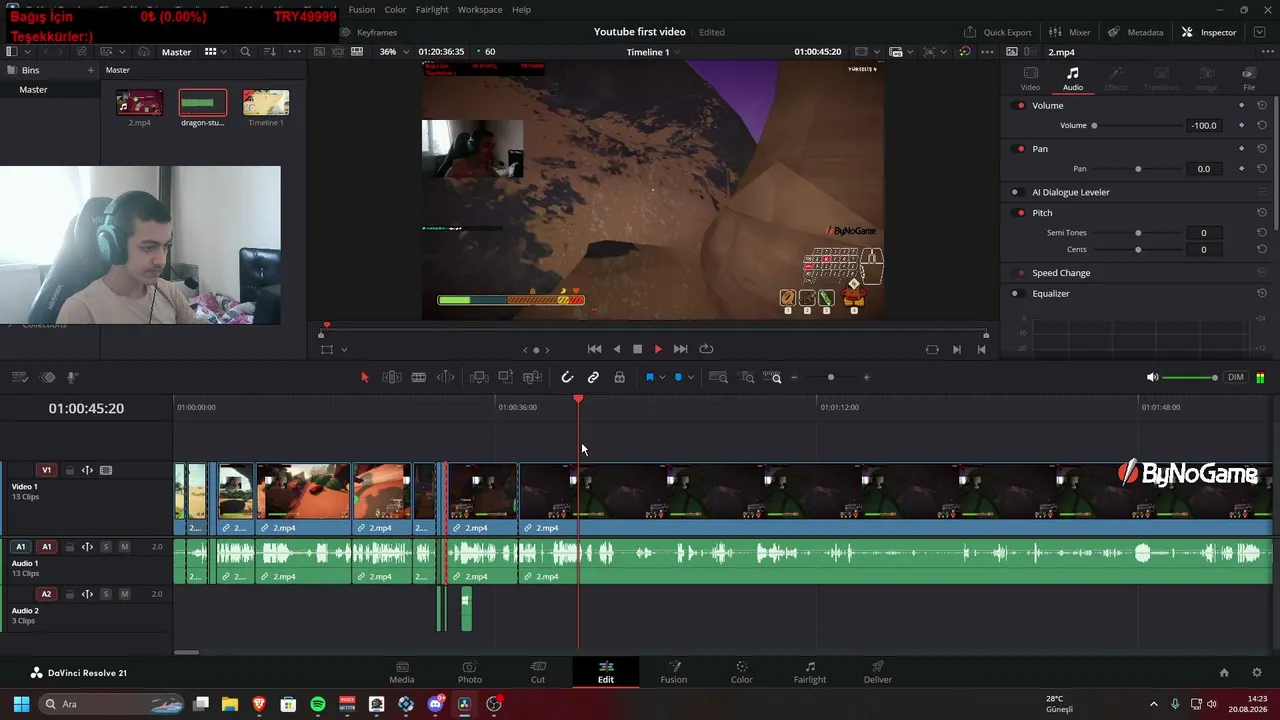Image resolution: width=1280 pixels, height=720 pixels.
Task: Open the marker color dropdown arrow
Action: pyautogui.click(x=691, y=377)
